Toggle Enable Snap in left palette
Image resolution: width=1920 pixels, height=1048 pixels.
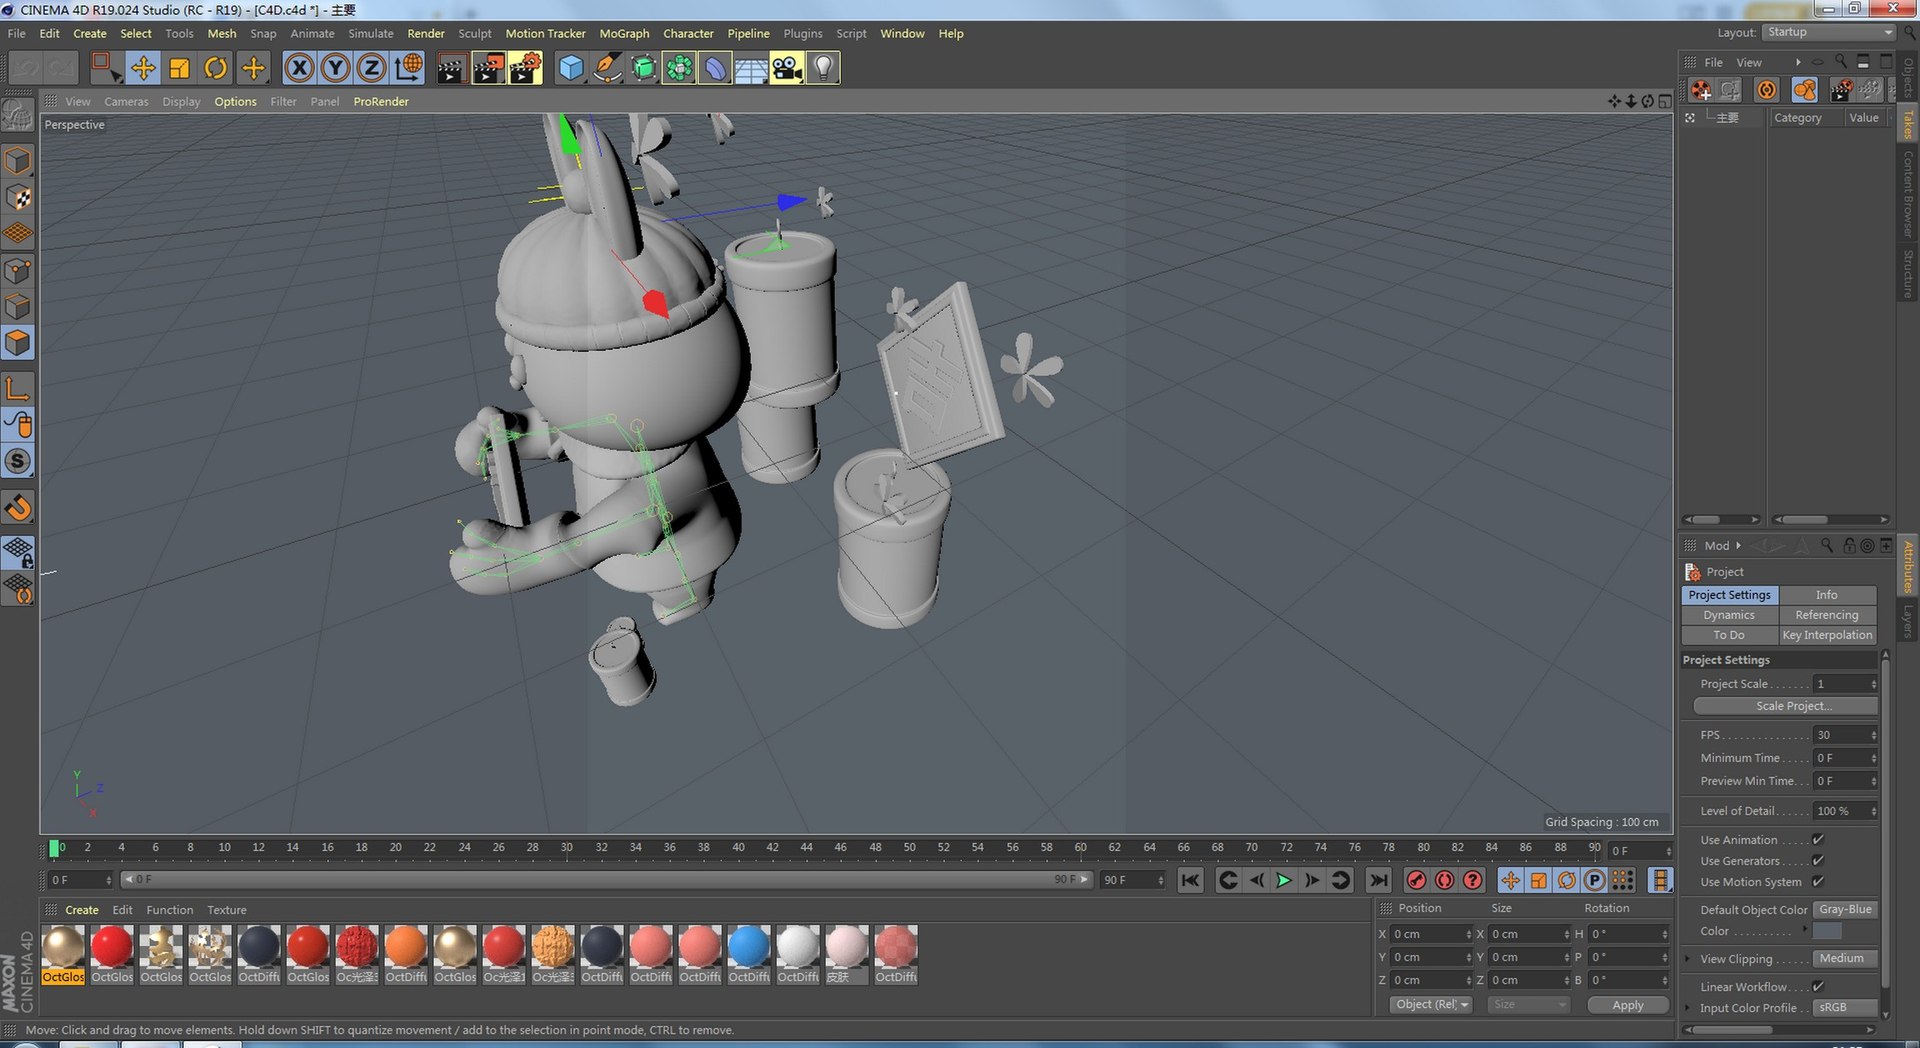coord(18,508)
